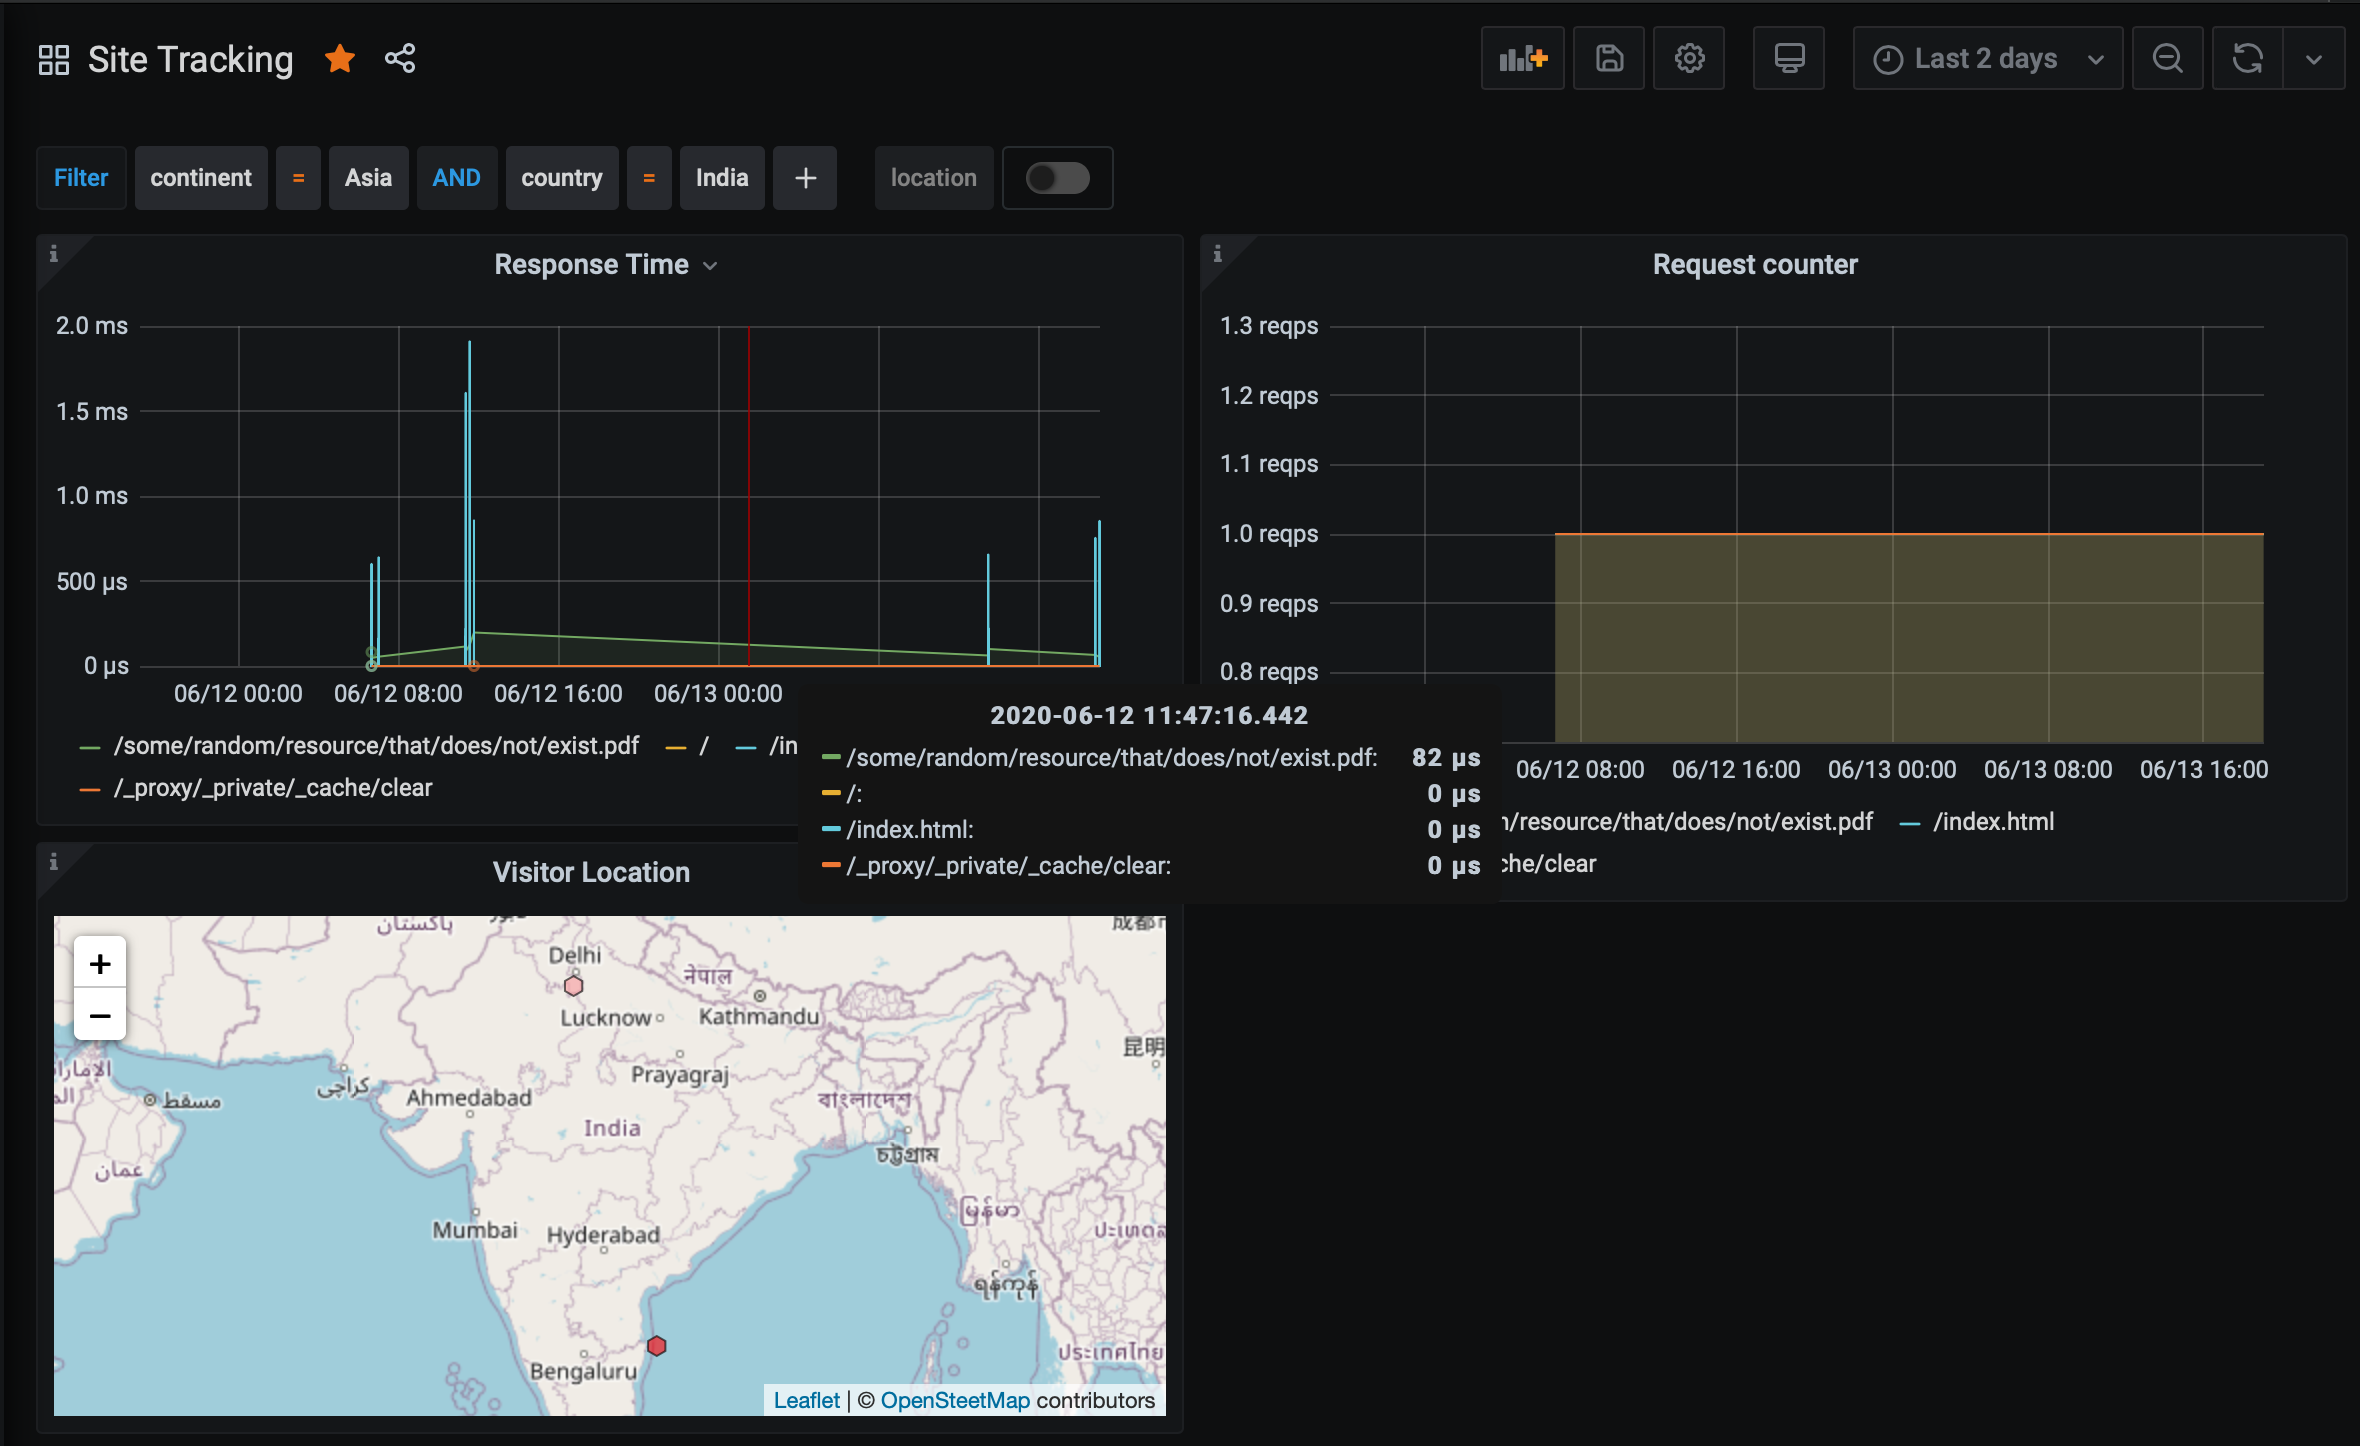Select the India filter value
The width and height of the screenshot is (2360, 1446).
coord(721,178)
